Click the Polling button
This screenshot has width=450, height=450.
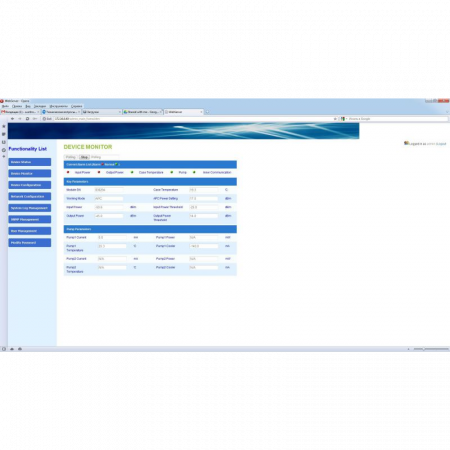click(x=71, y=157)
